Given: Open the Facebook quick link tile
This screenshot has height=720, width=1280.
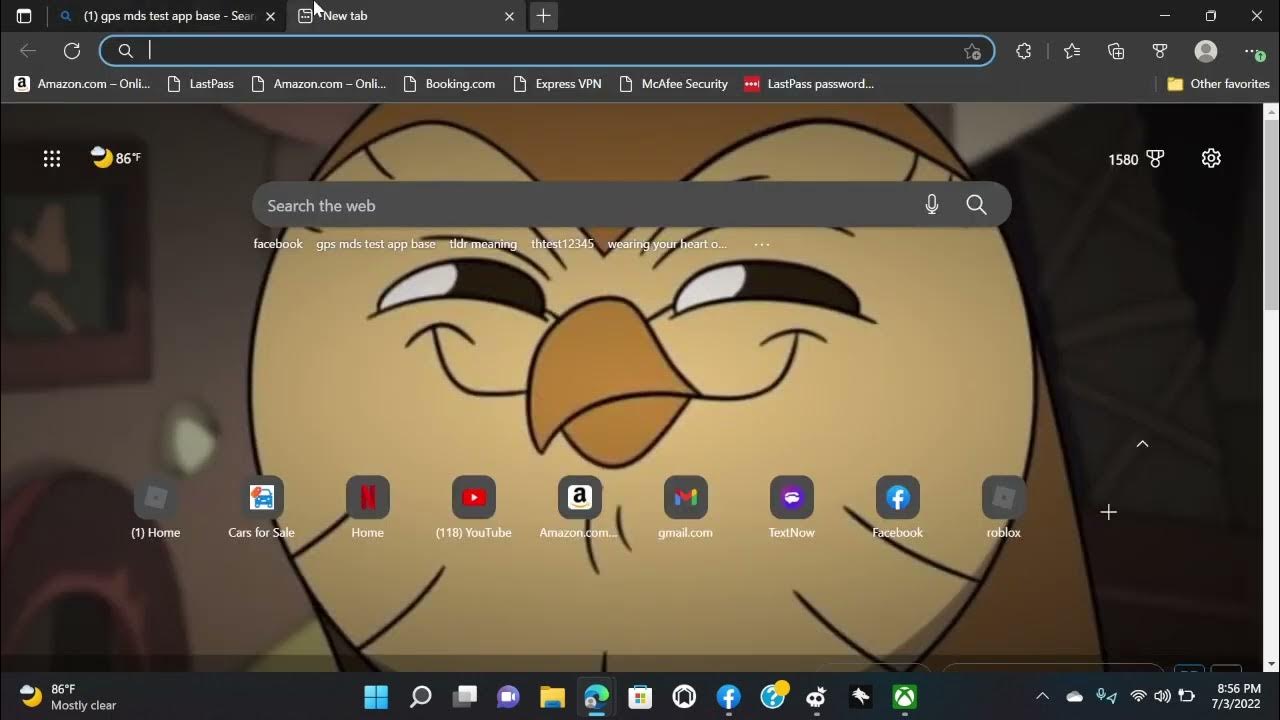Looking at the screenshot, I should coord(898,508).
